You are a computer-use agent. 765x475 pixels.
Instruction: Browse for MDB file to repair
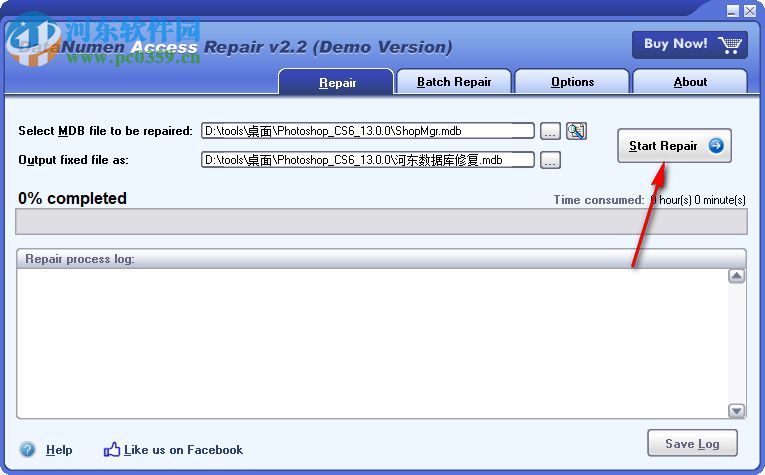(x=550, y=131)
